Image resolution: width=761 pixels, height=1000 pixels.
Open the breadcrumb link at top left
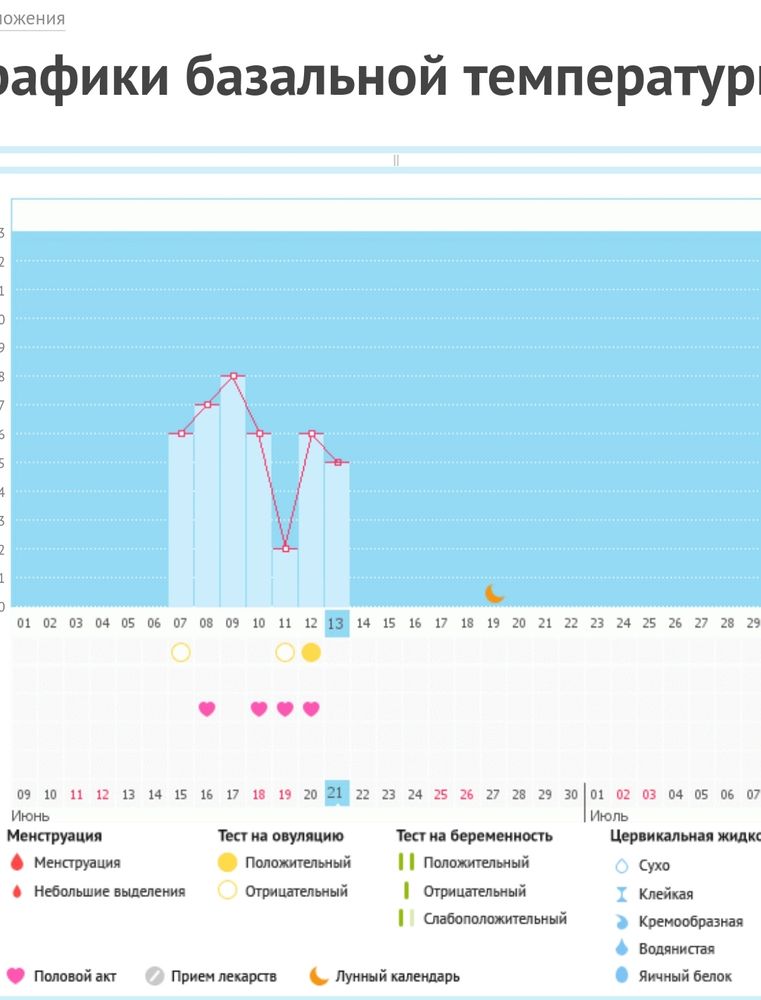point(32,19)
